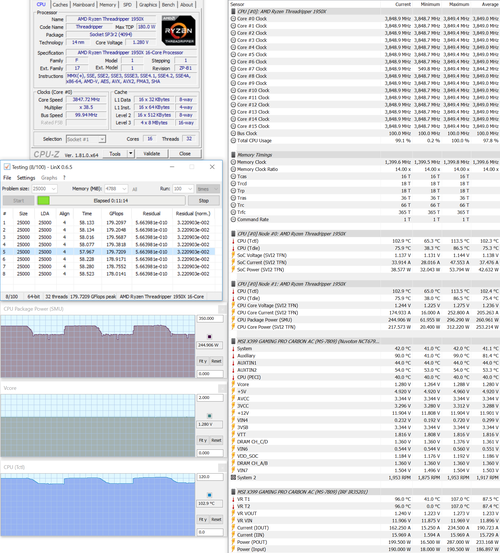The width and height of the screenshot is (500, 553).
Task: Switch to the Mainboard tab in CPU-Z
Action: (84, 5)
